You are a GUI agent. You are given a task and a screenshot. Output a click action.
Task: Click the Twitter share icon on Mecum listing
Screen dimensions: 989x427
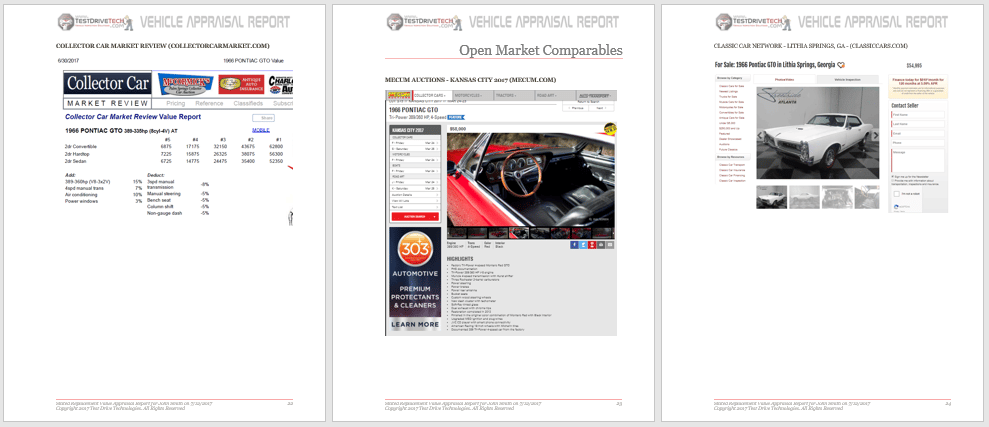583,245
